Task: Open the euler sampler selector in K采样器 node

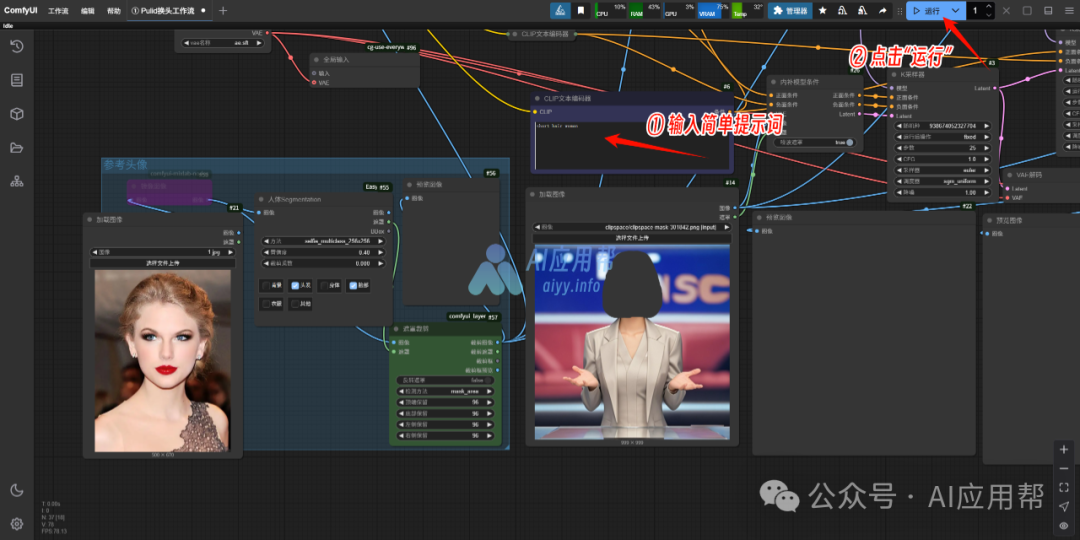Action: pos(942,170)
